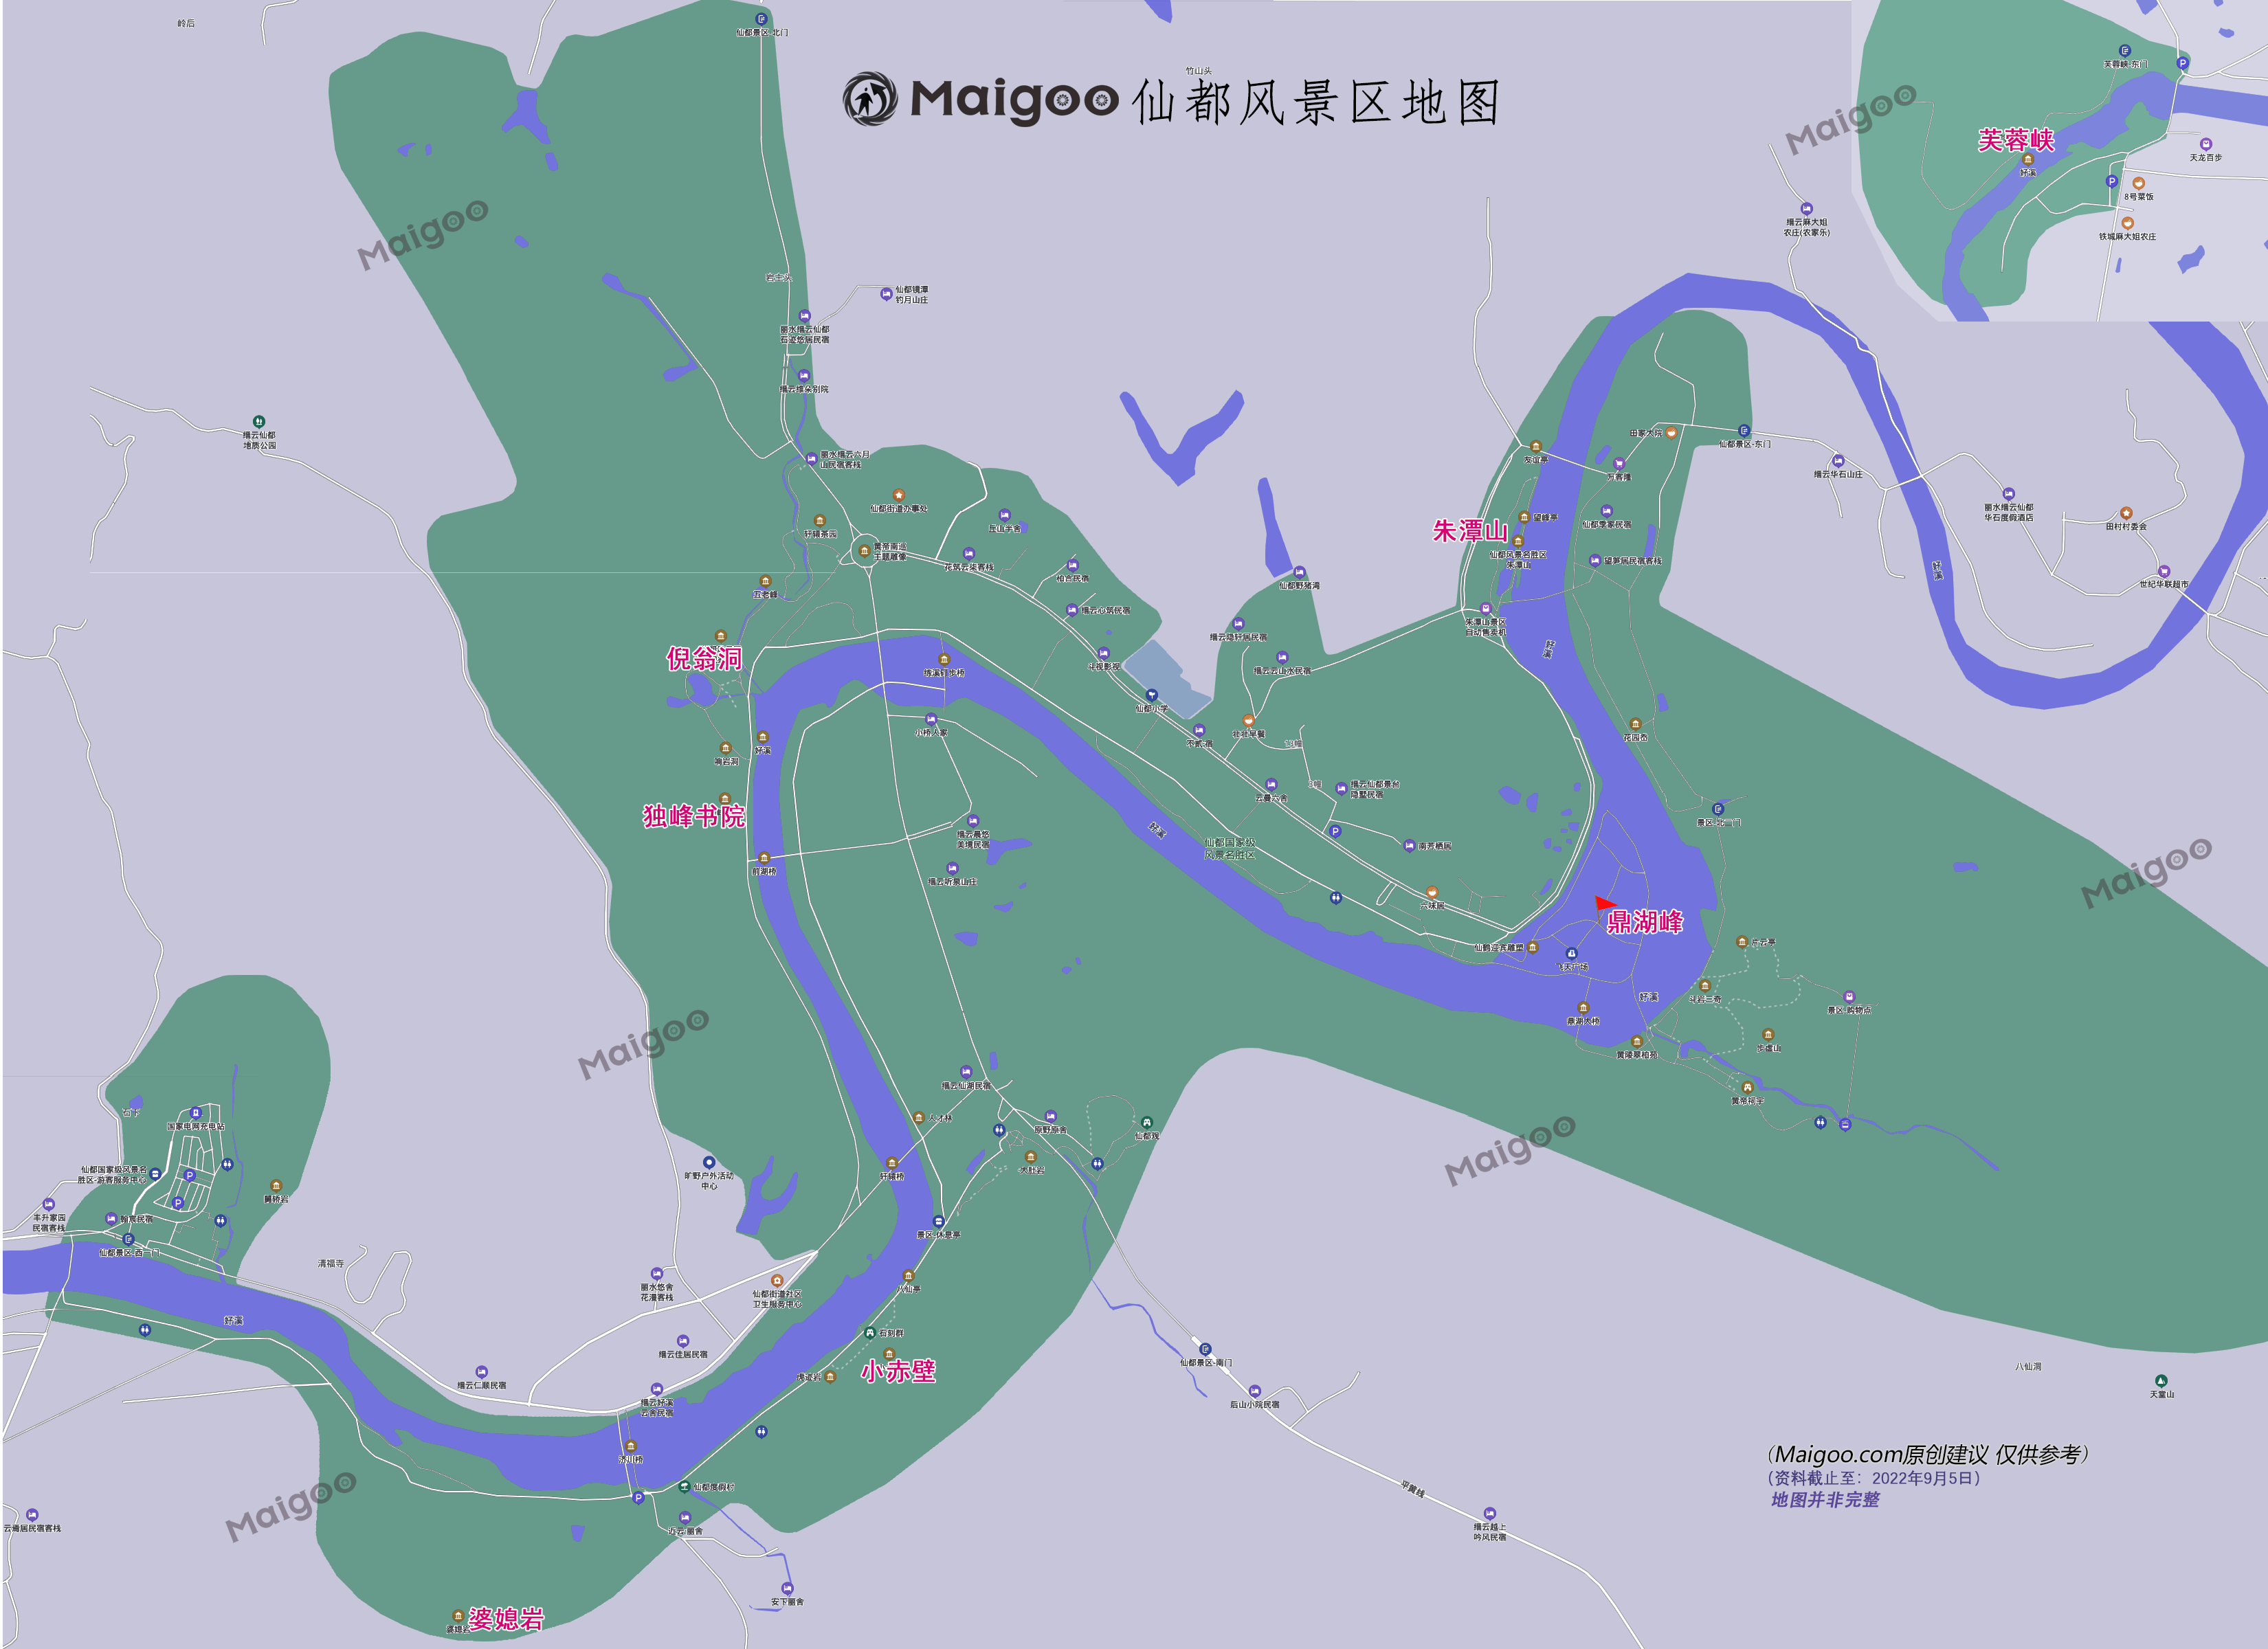Click the 黄帝祠宇 temple marker
The width and height of the screenshot is (2268, 1649).
pos(1748,1087)
